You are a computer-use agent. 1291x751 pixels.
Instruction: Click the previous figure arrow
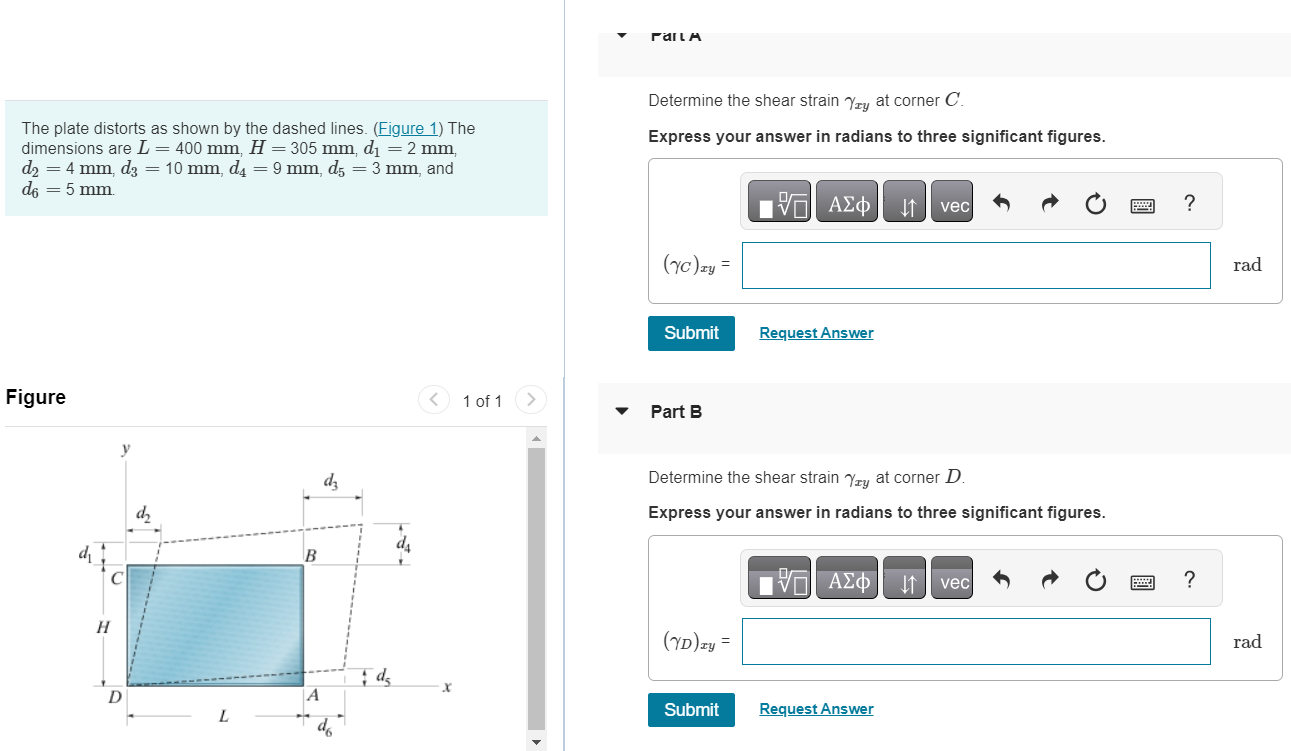(x=434, y=399)
